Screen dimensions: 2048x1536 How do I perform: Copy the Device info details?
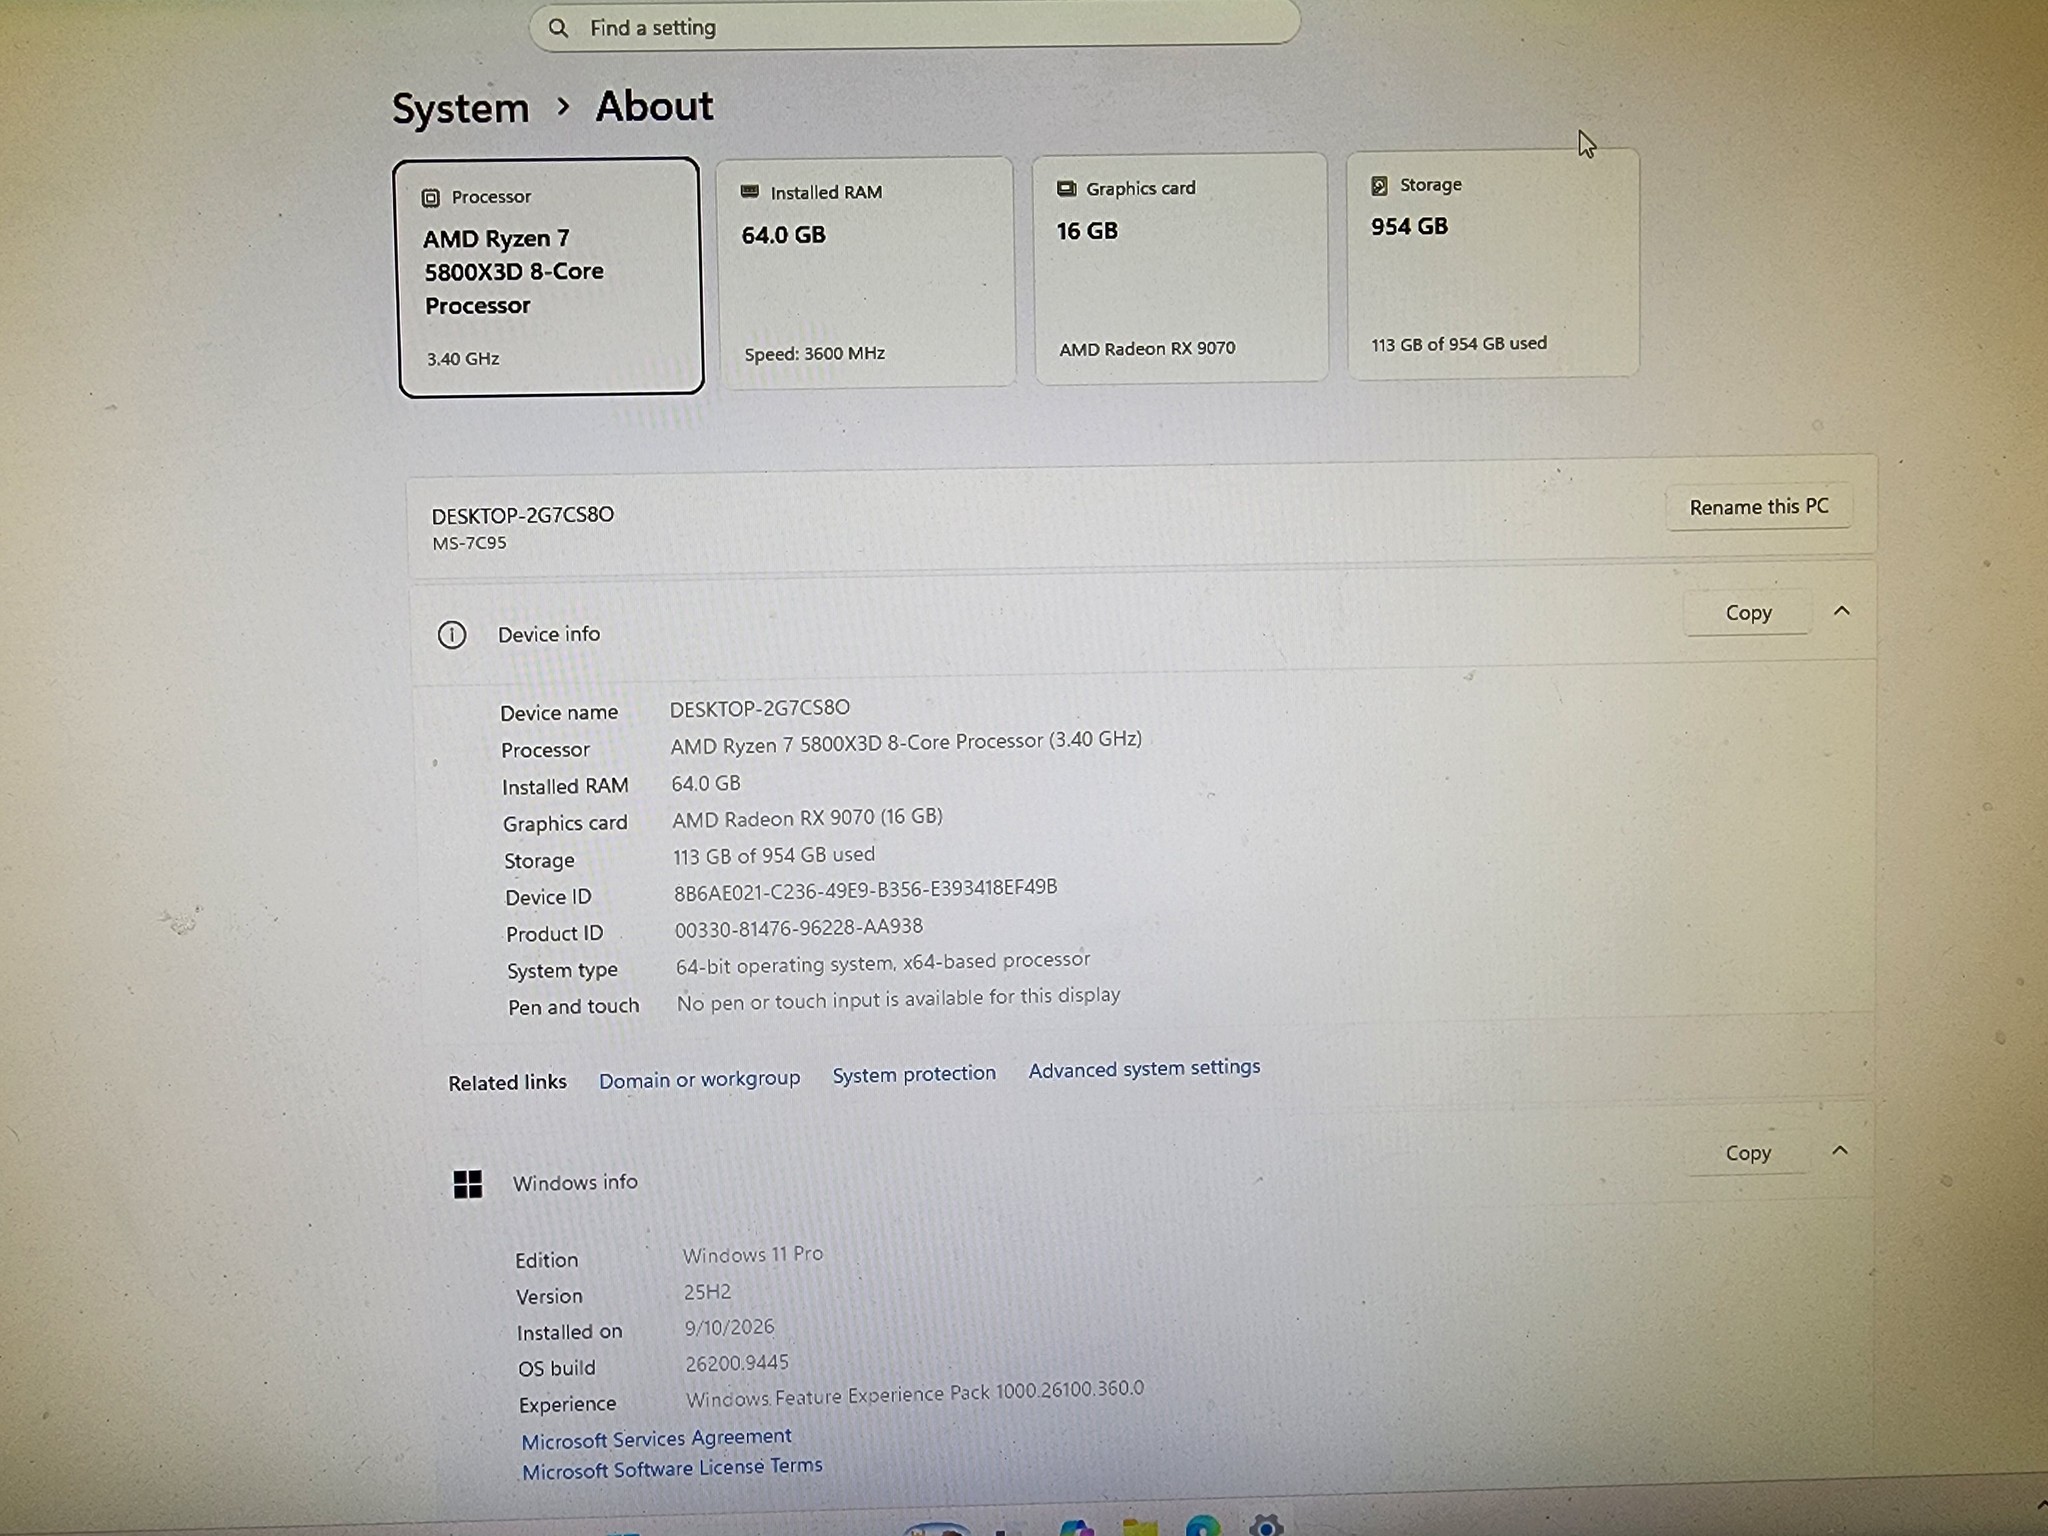1748,613
